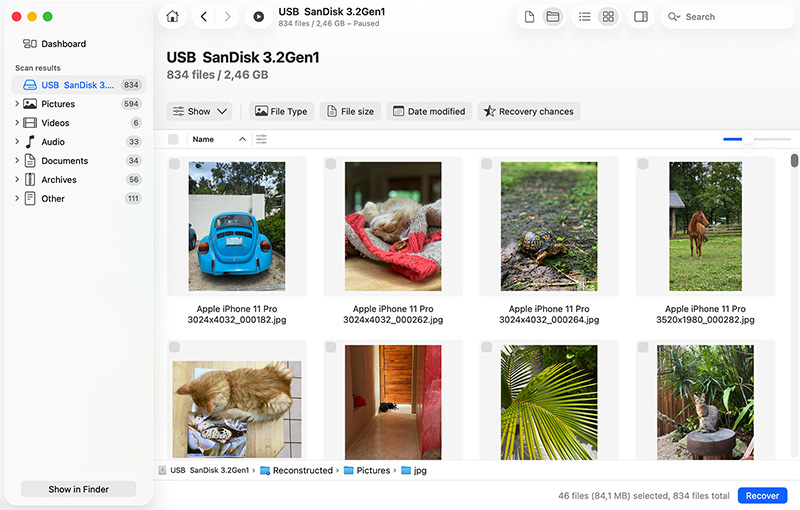
Task: Expand the Pictures category in sidebar
Action: click(17, 104)
